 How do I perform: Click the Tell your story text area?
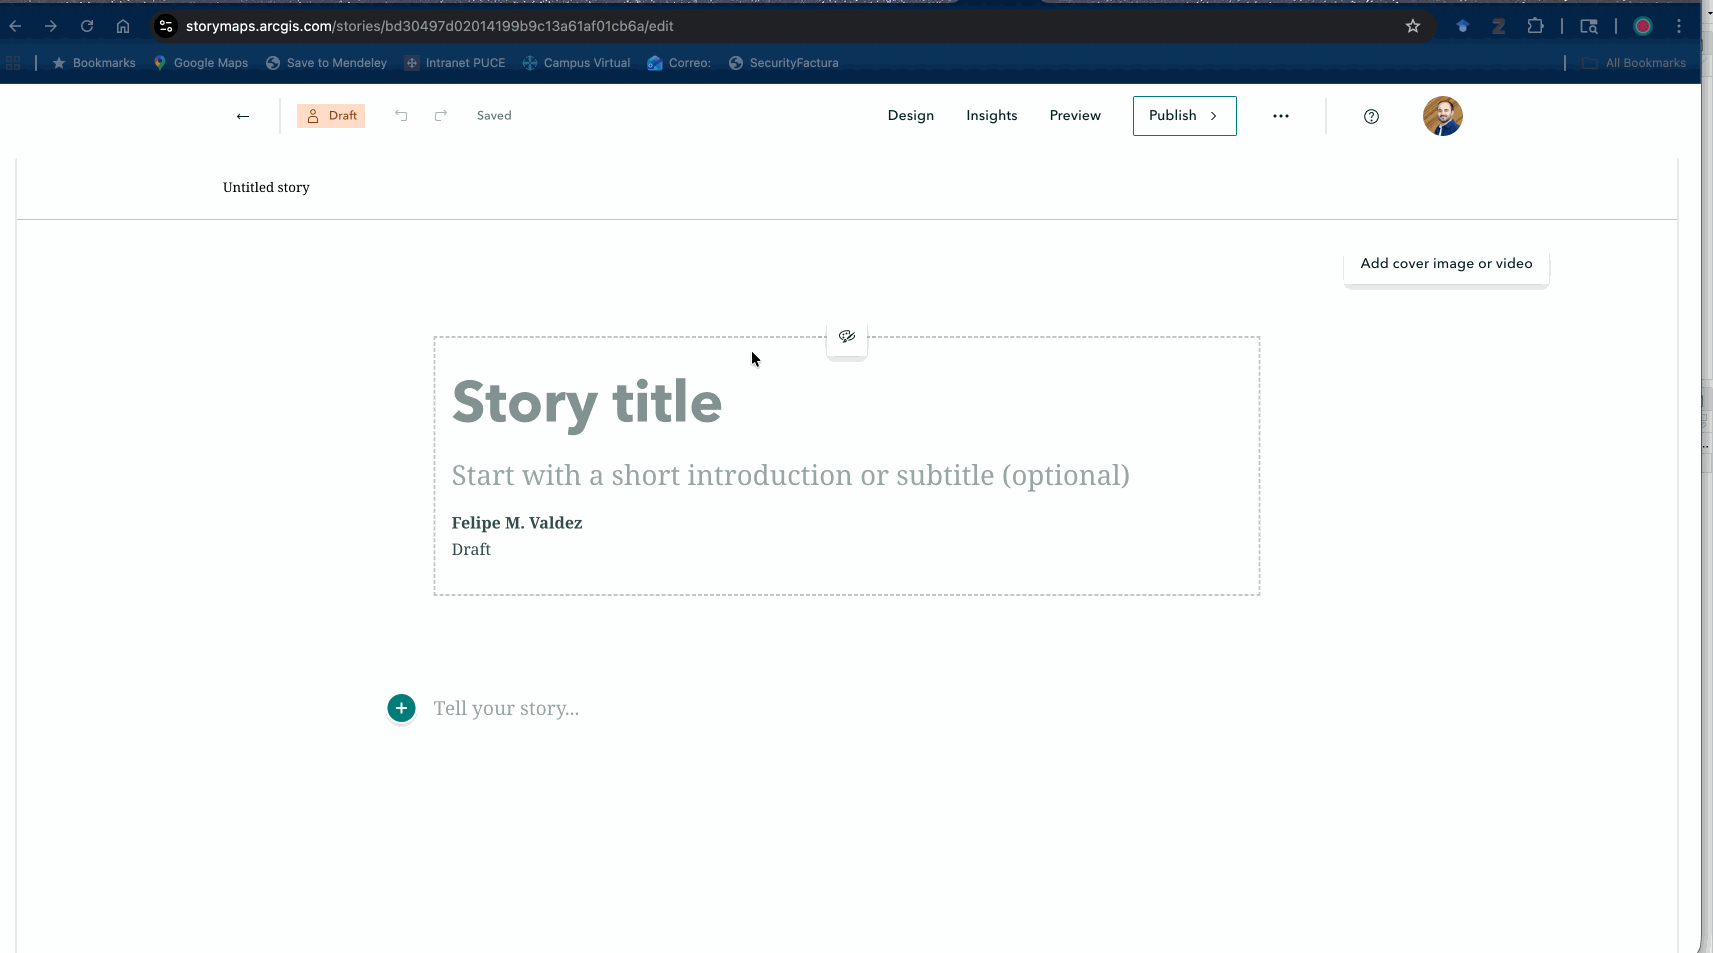pos(506,708)
